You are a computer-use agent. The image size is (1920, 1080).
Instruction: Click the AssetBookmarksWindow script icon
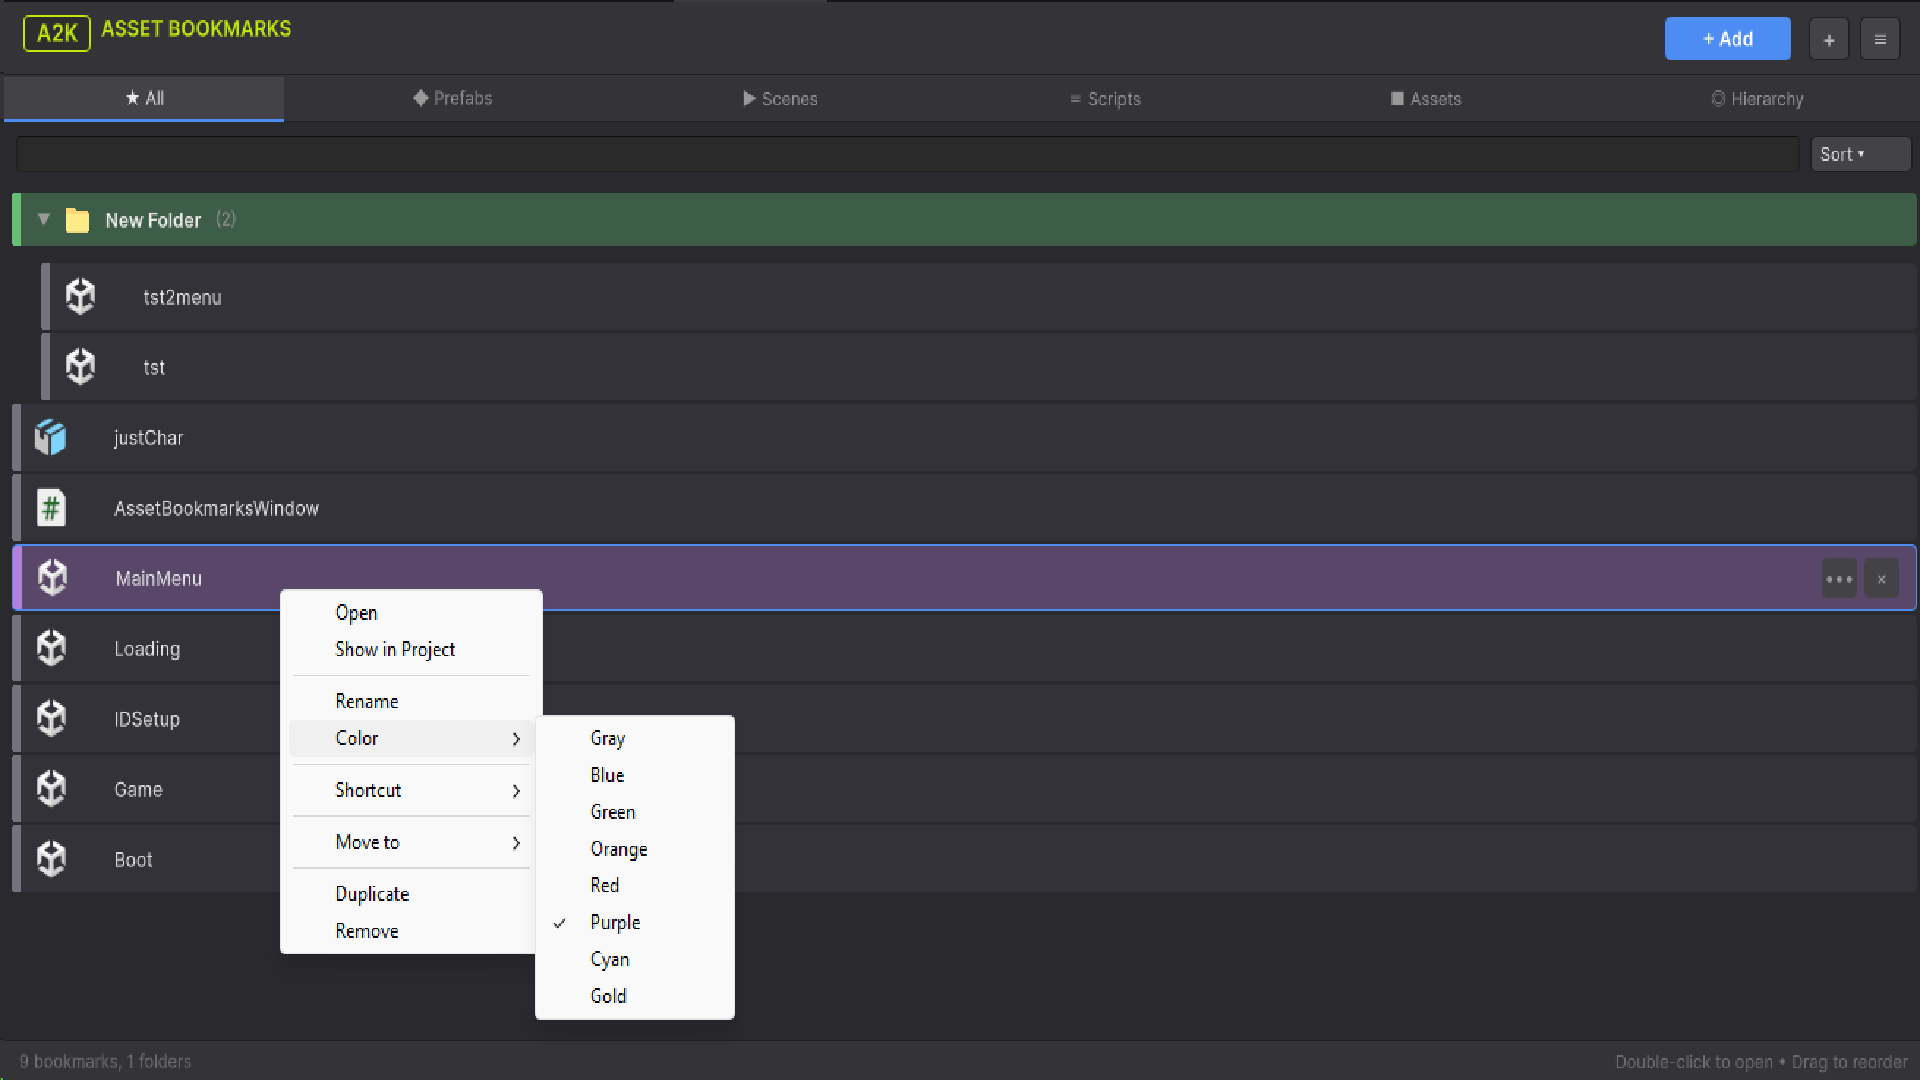[51, 508]
